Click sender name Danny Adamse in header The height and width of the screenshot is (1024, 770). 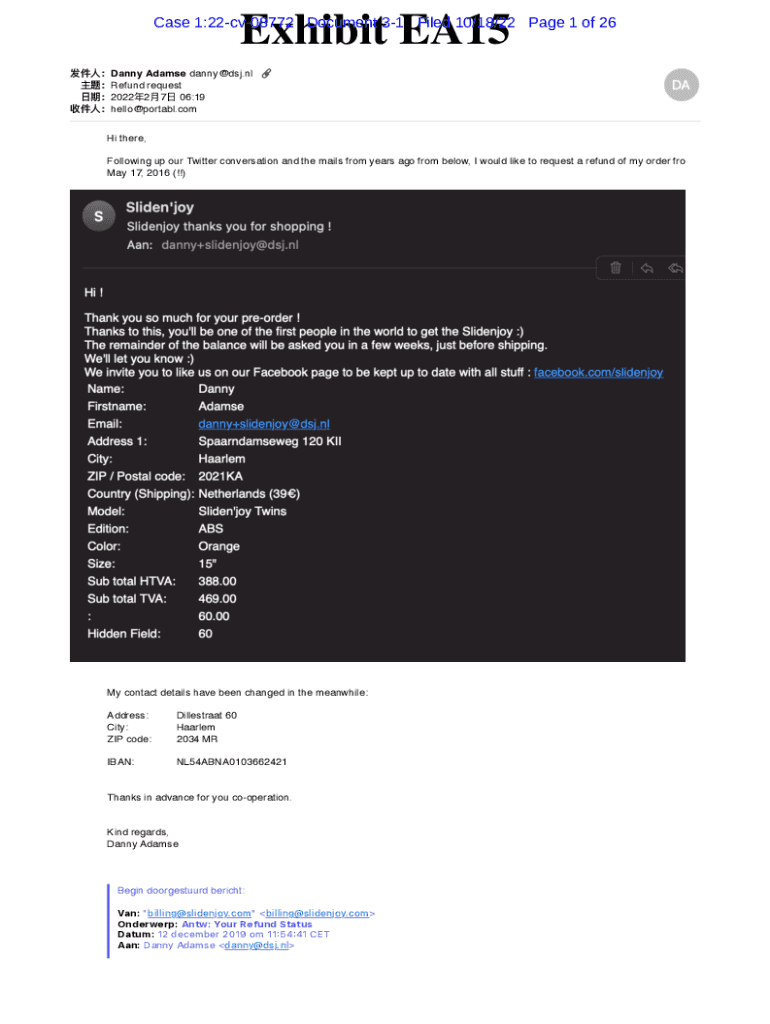[148, 74]
